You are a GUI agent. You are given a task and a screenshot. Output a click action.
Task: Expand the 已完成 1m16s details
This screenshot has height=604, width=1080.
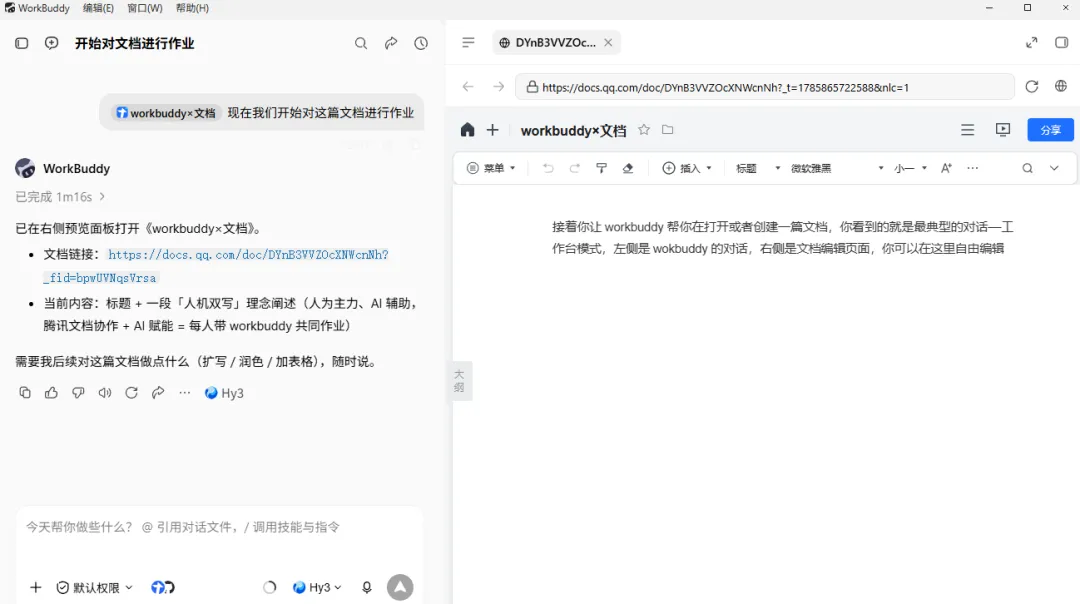coord(61,197)
